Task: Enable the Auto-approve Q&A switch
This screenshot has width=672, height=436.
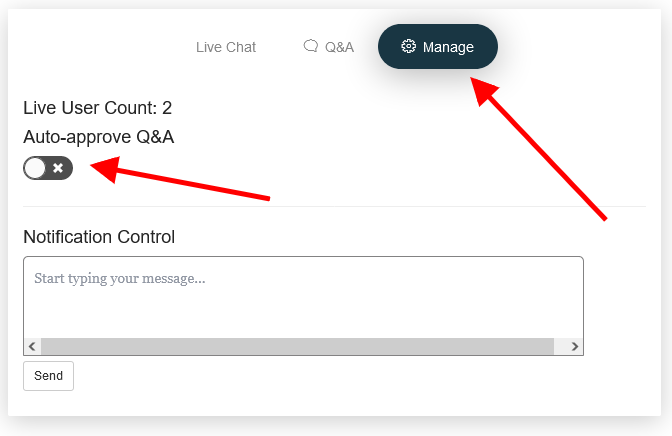Action: 48,168
